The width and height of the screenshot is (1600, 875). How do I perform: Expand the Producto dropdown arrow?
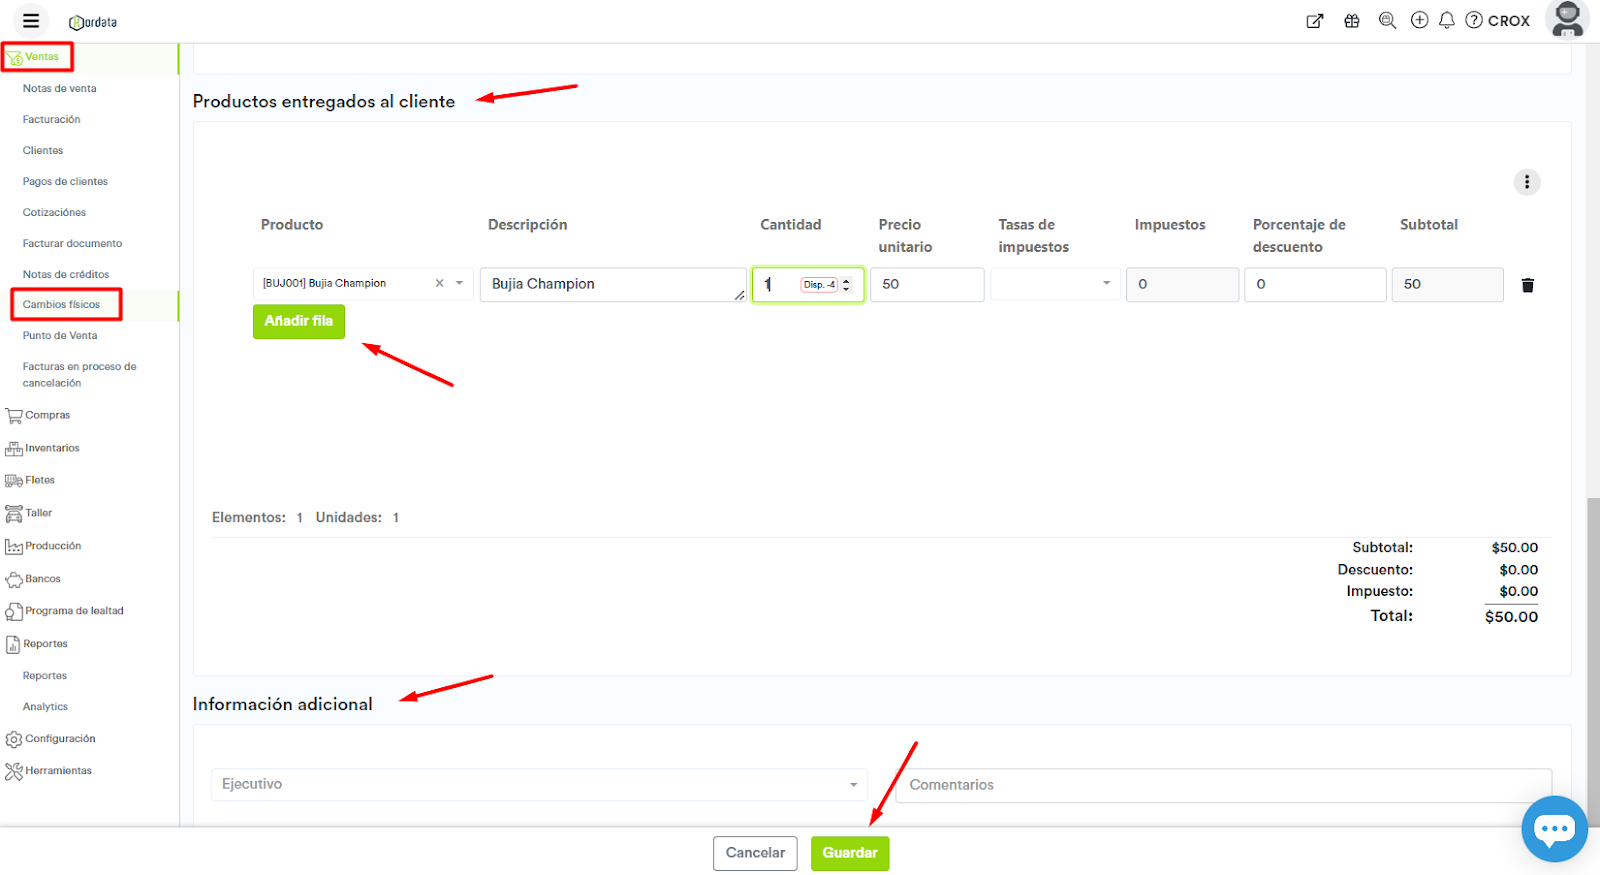point(460,284)
